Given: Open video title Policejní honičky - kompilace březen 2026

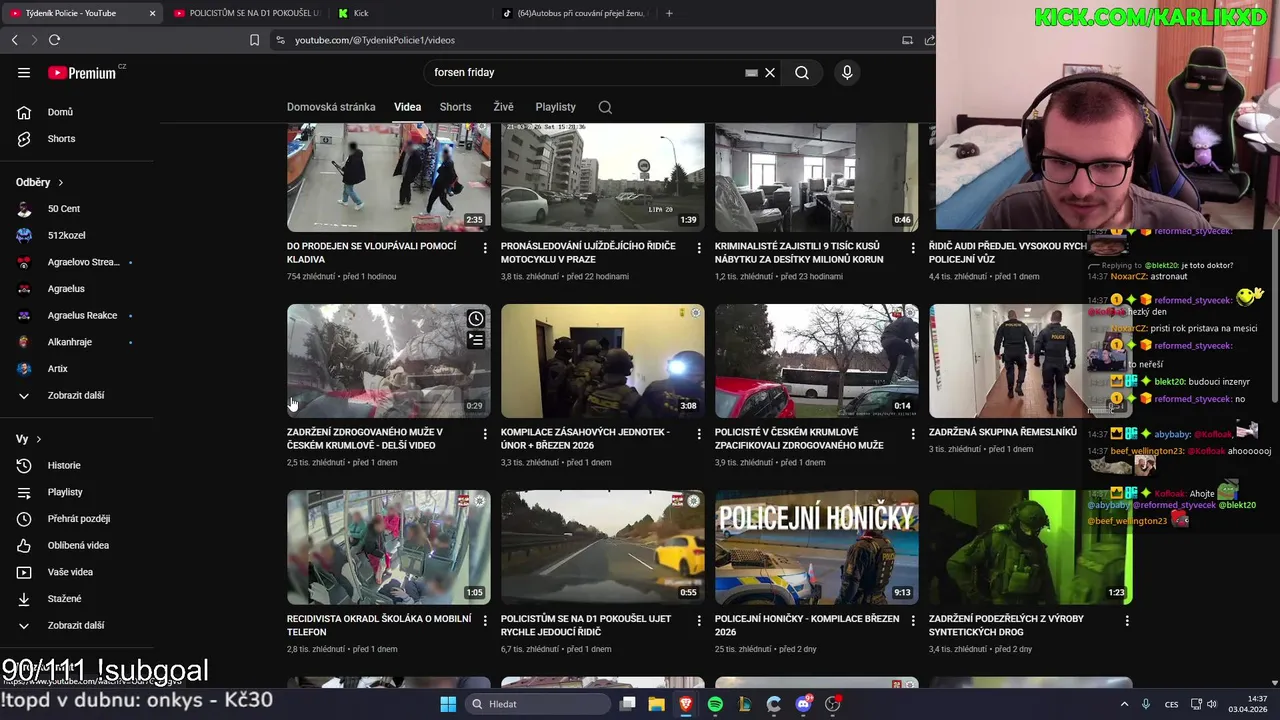Looking at the screenshot, I should [807, 625].
